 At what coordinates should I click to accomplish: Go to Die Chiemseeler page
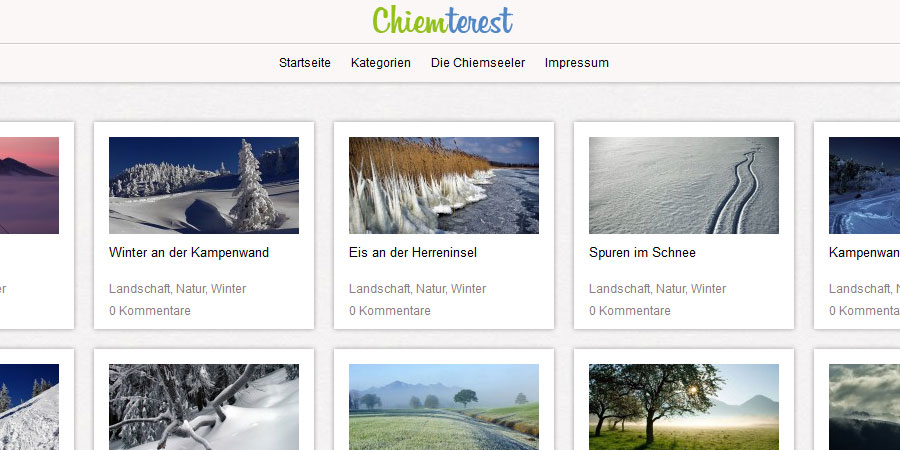(478, 63)
